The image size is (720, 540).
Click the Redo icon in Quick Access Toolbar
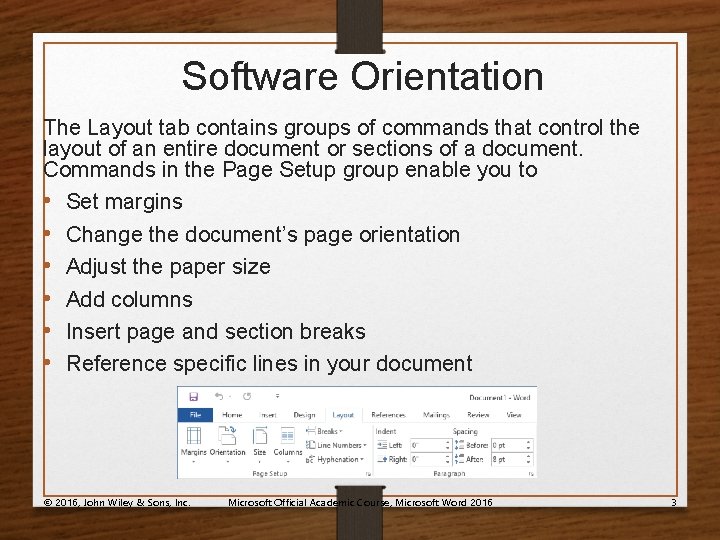[x=247, y=396]
